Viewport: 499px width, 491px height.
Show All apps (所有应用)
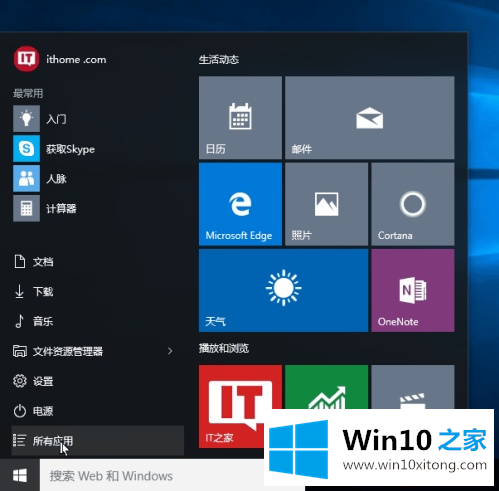pyautogui.click(x=97, y=441)
